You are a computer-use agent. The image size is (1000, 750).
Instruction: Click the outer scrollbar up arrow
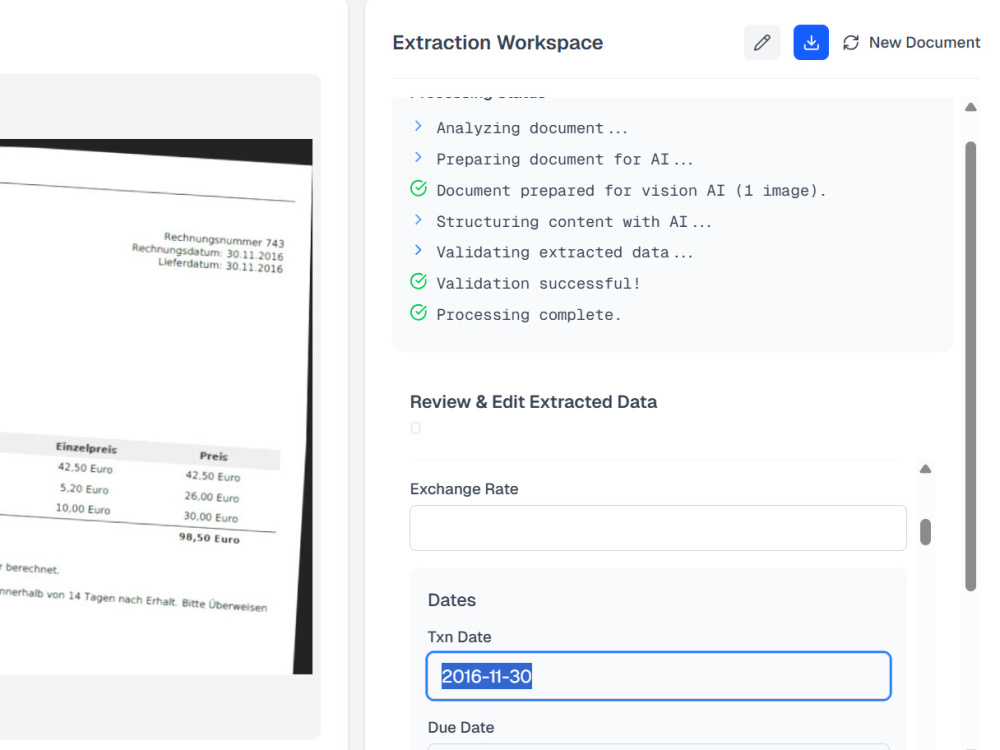[x=971, y=107]
